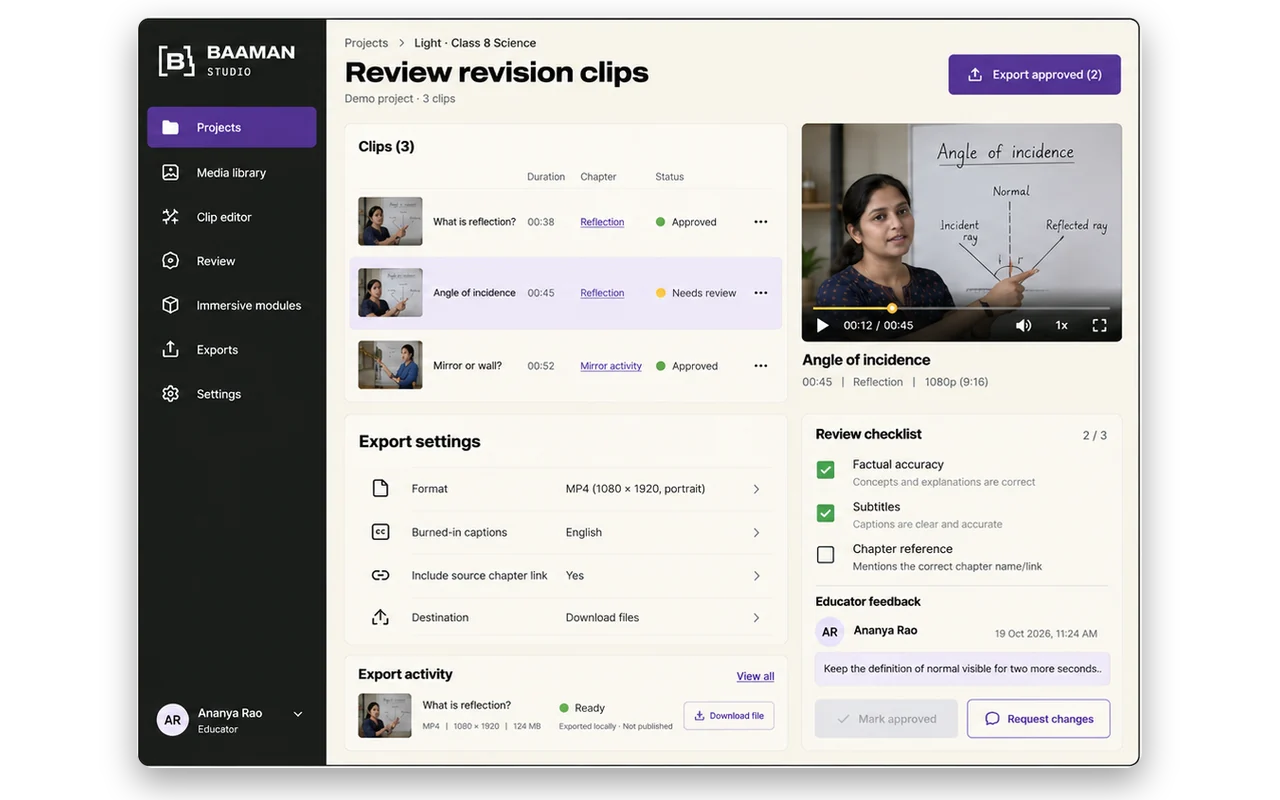Click the MP4 (1080 × 1920, portrait) value
Viewport: 1280px width, 800px height.
click(635, 489)
